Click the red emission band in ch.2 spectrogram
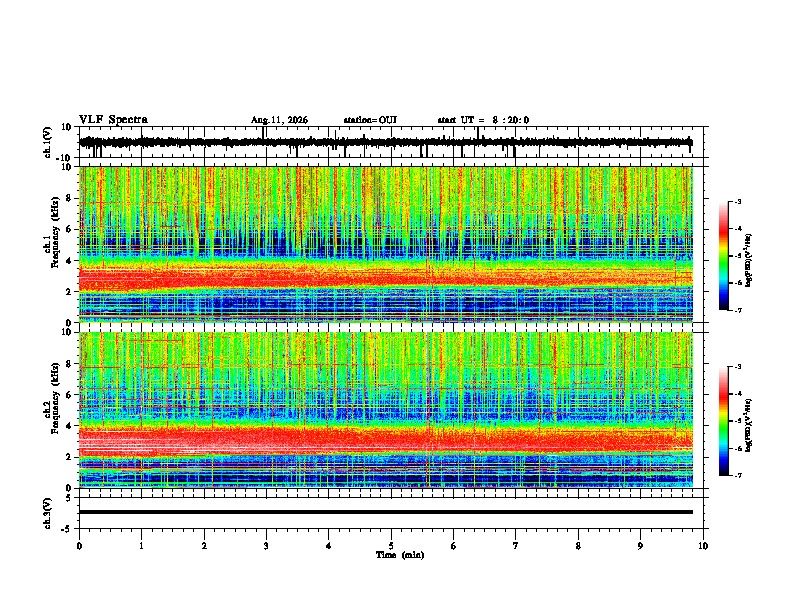The height and width of the screenshot is (612, 792). point(386,440)
